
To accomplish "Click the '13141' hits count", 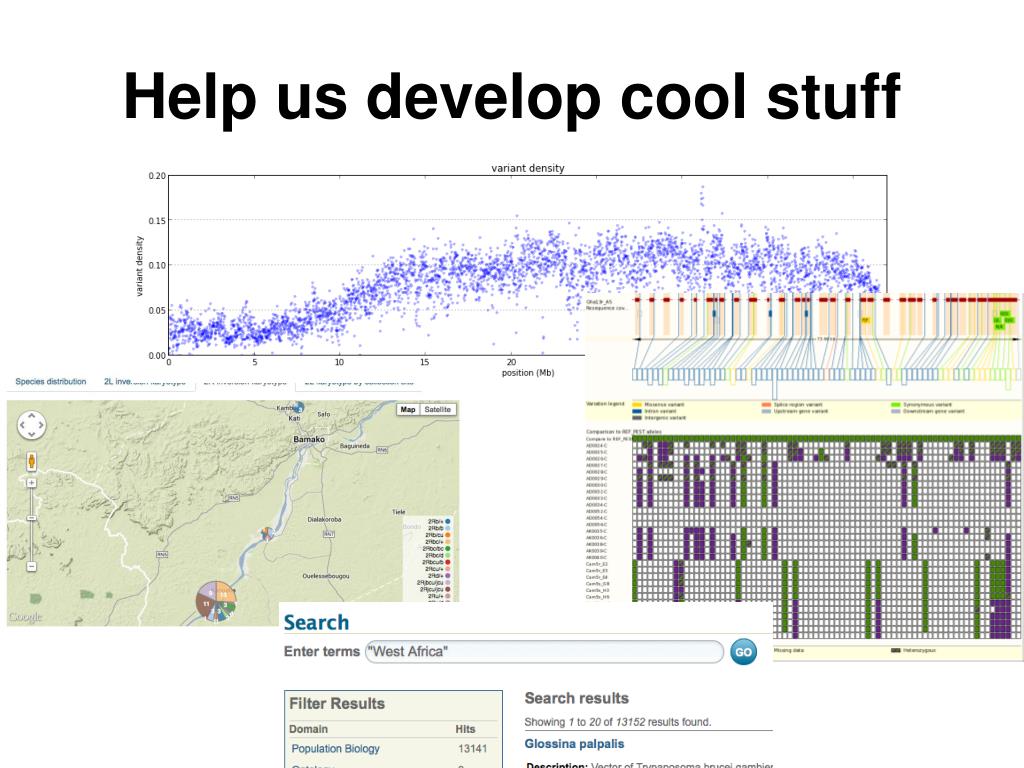I will coord(472,748).
